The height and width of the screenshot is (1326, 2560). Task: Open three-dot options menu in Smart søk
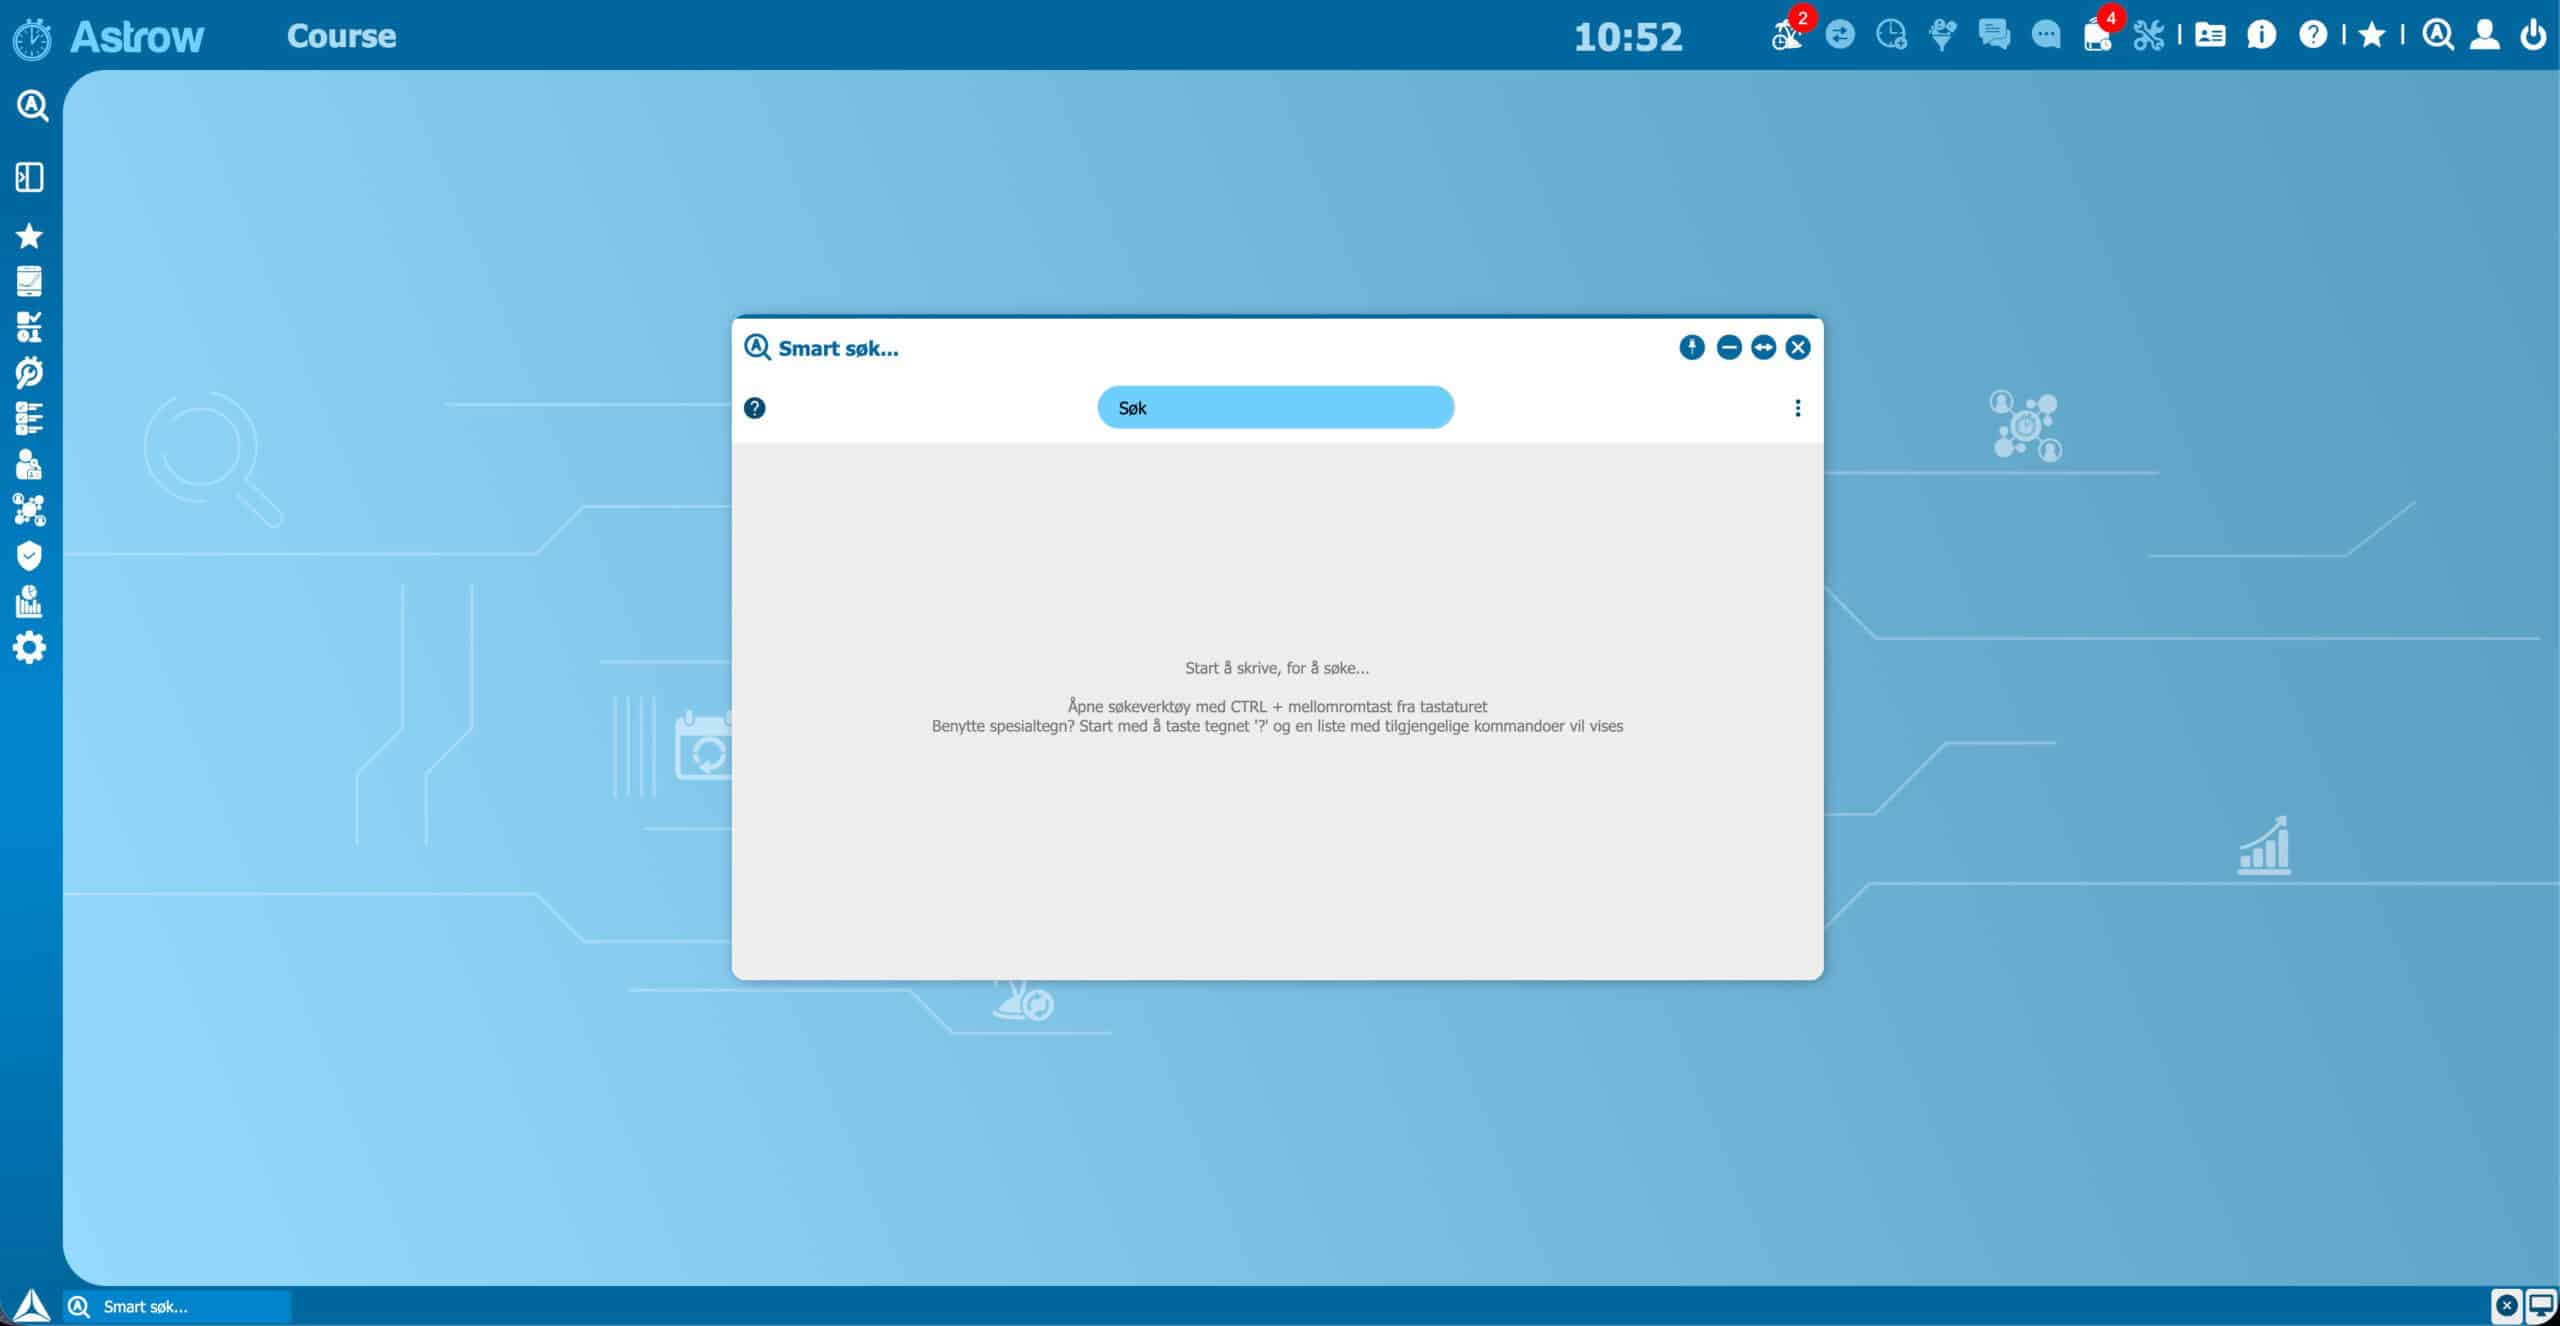[x=1797, y=408]
